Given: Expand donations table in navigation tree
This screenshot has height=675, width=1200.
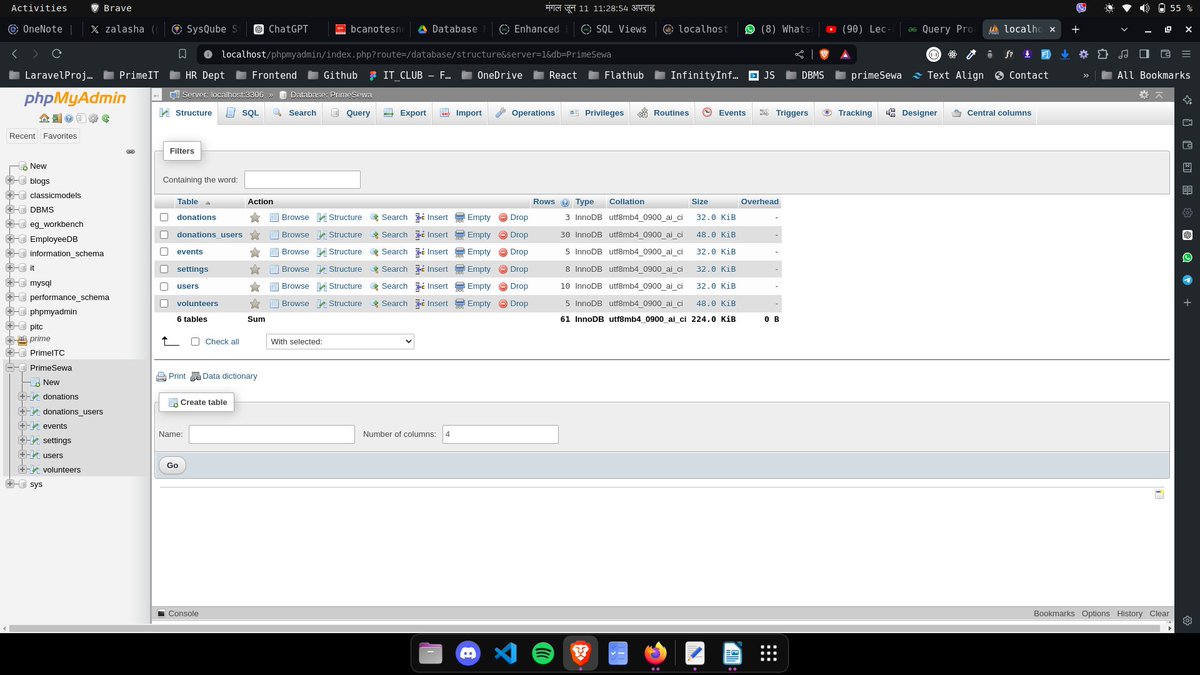Looking at the screenshot, I should click(23, 397).
